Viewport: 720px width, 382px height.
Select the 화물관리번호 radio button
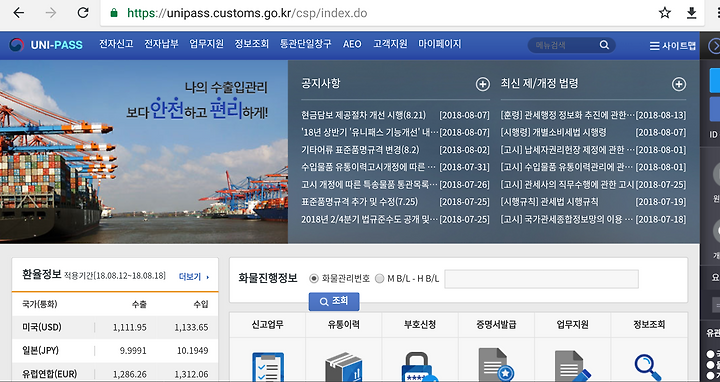tap(314, 278)
